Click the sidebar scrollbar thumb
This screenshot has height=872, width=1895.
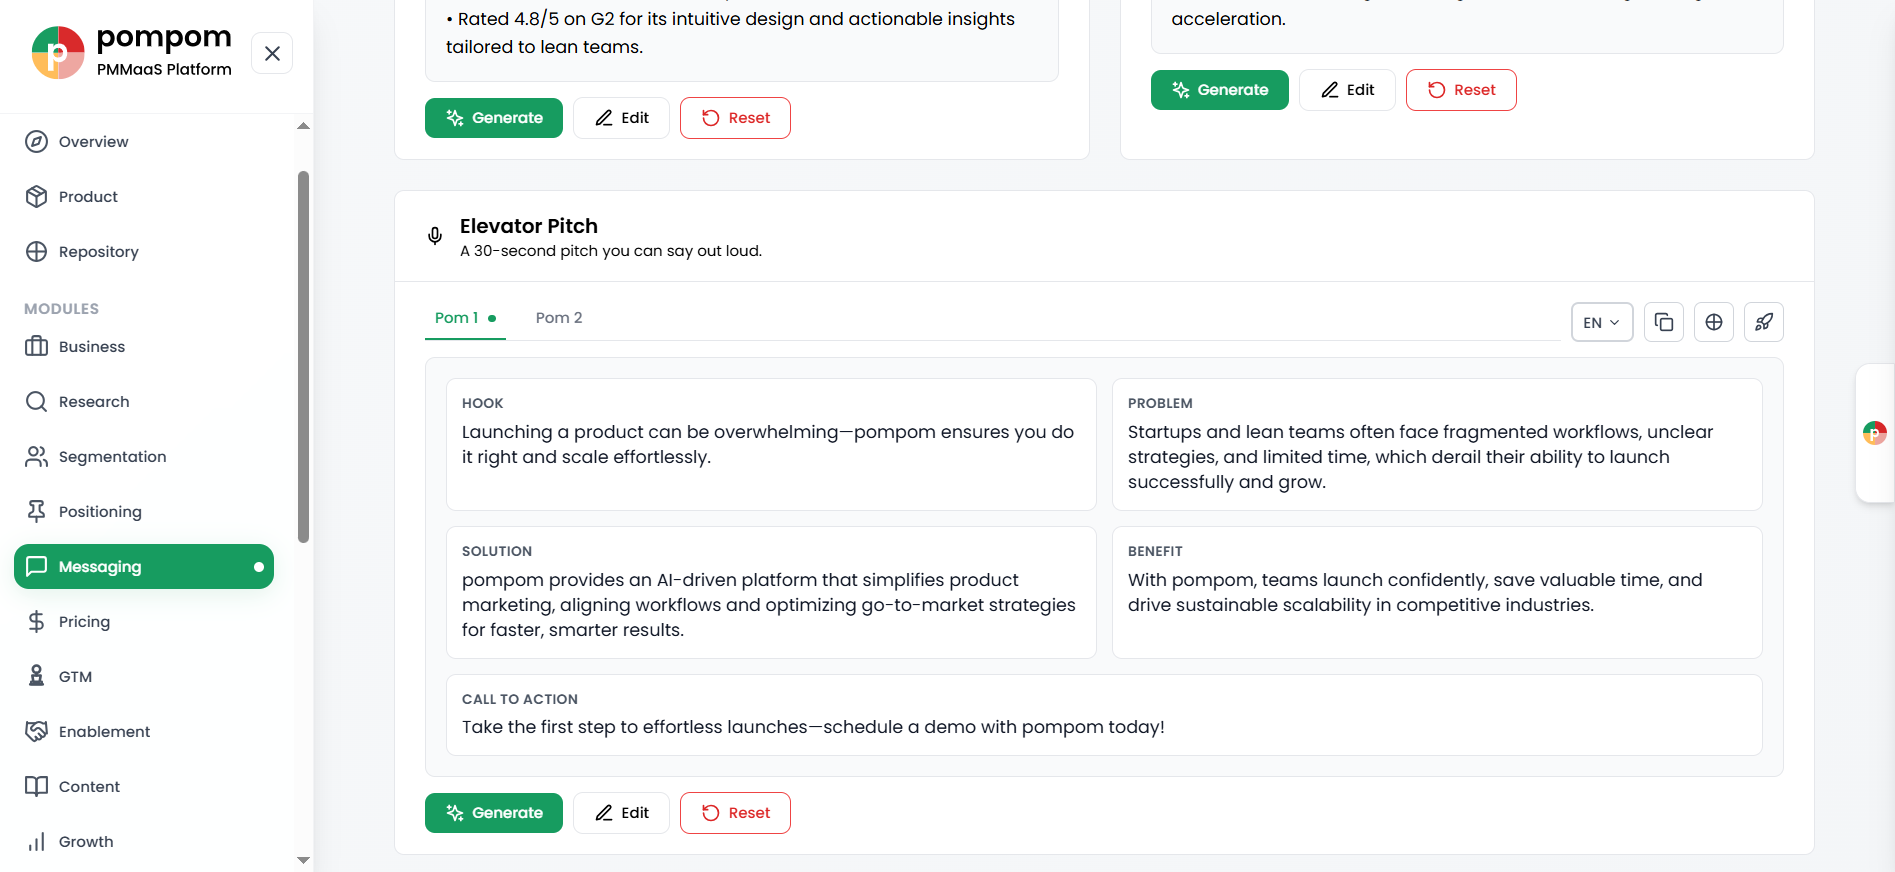click(x=303, y=357)
